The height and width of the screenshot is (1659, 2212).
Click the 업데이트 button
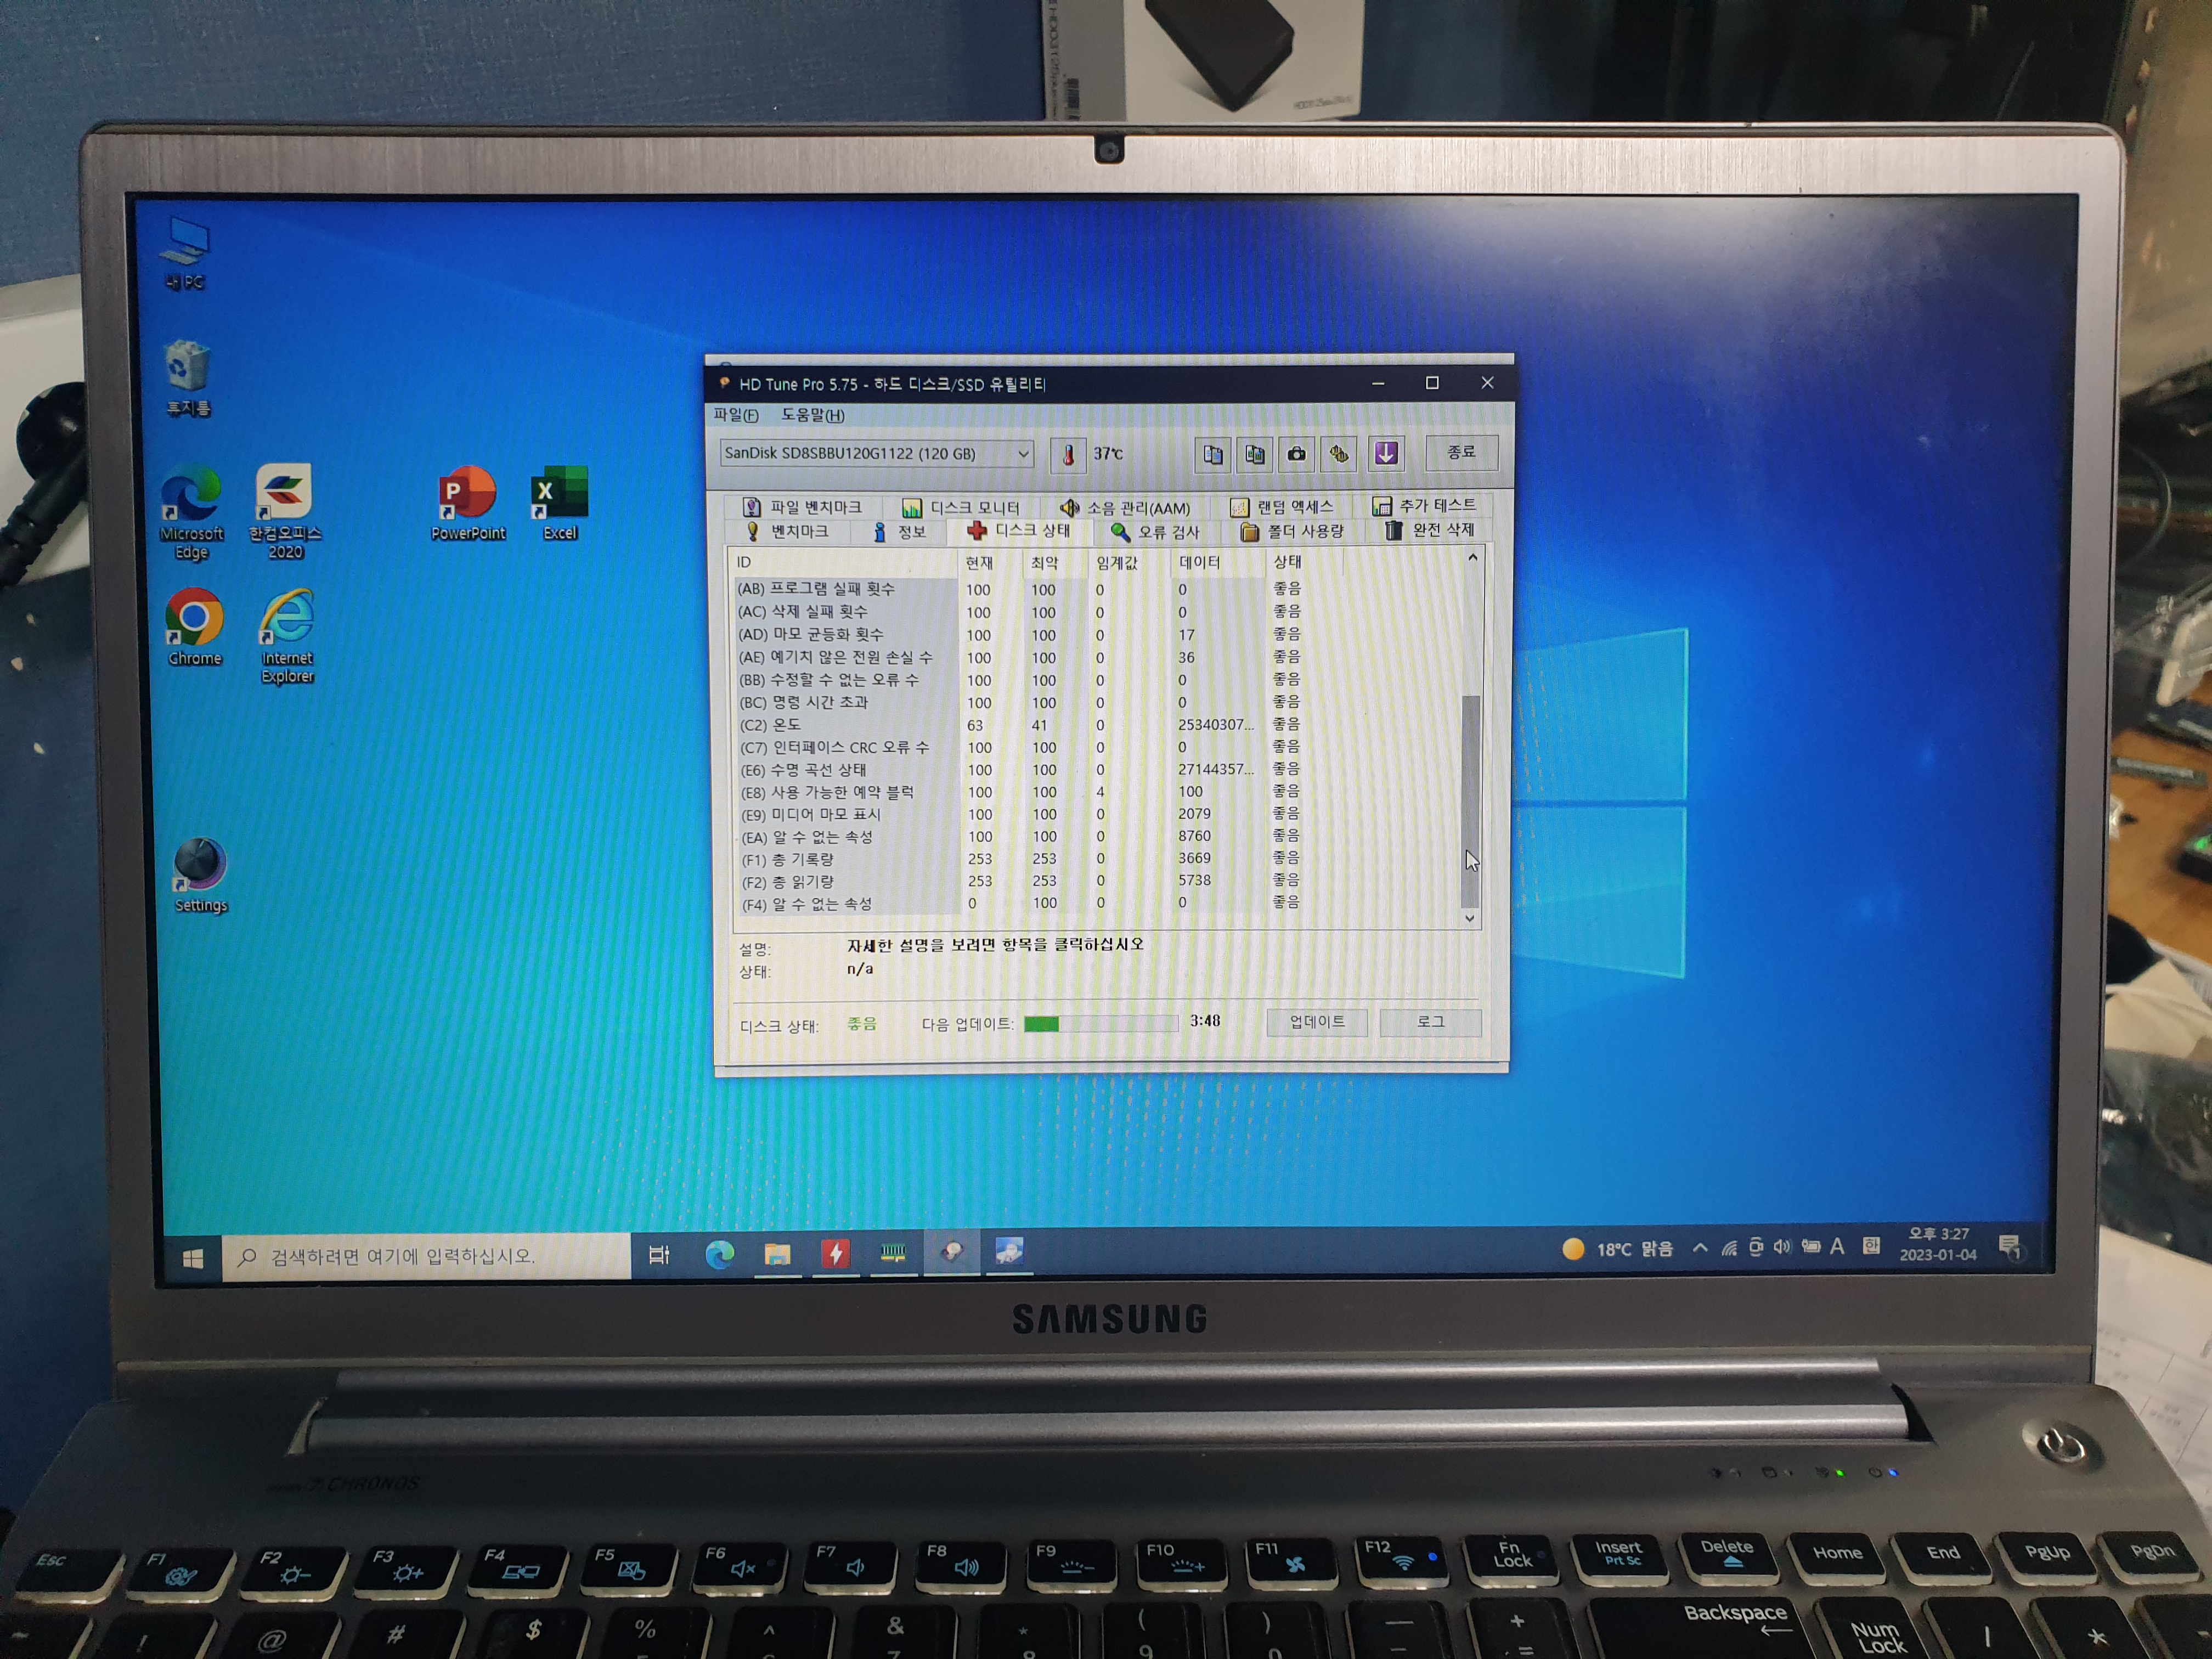coord(1316,1022)
